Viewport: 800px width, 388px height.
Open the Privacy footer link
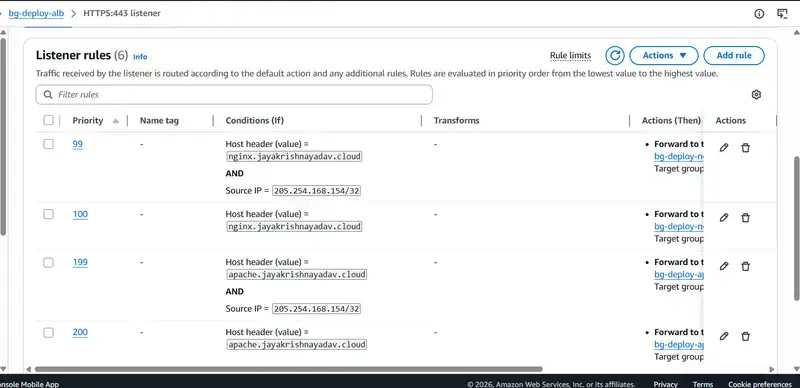(x=665, y=384)
